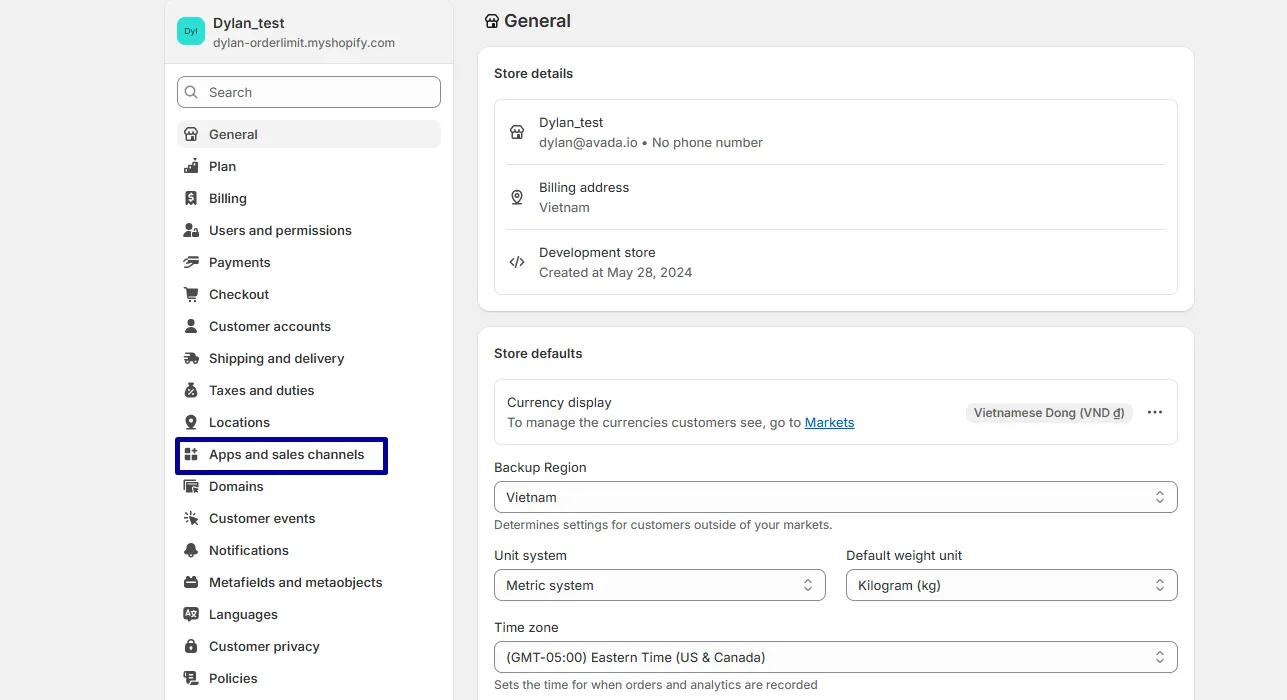Click the Store details heading text

tap(534, 73)
